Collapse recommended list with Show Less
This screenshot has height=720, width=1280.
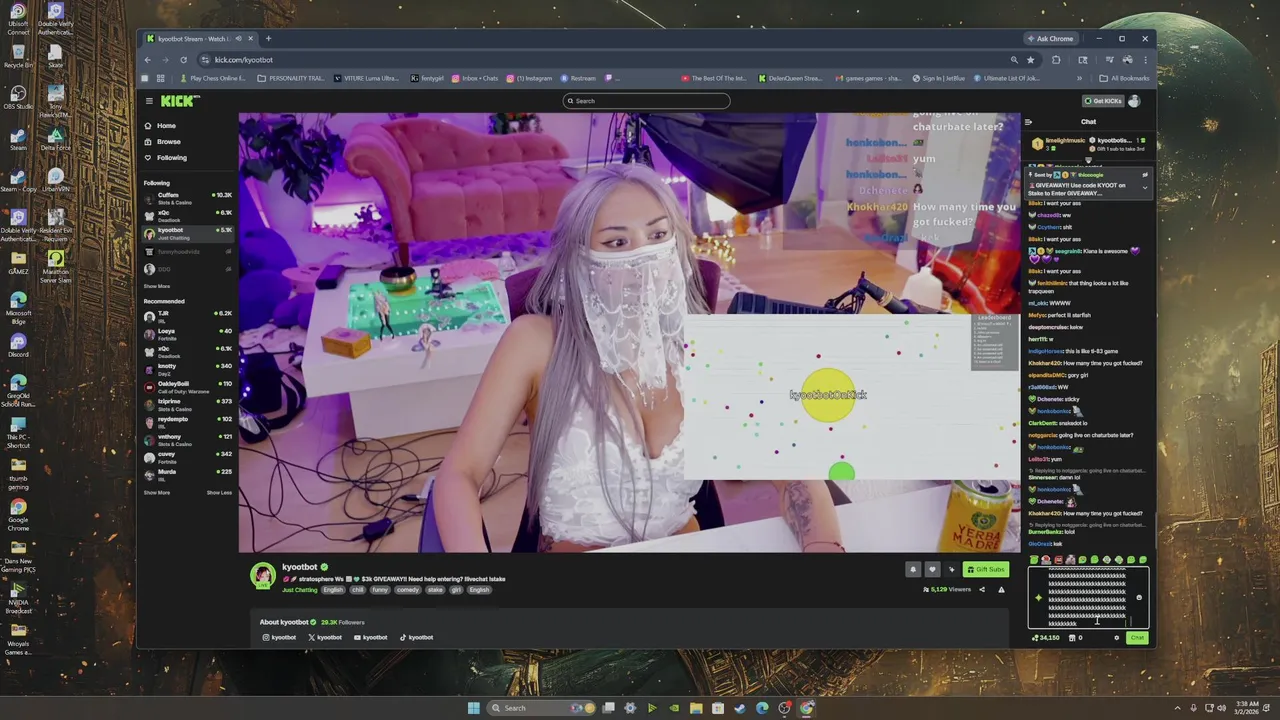(219, 493)
